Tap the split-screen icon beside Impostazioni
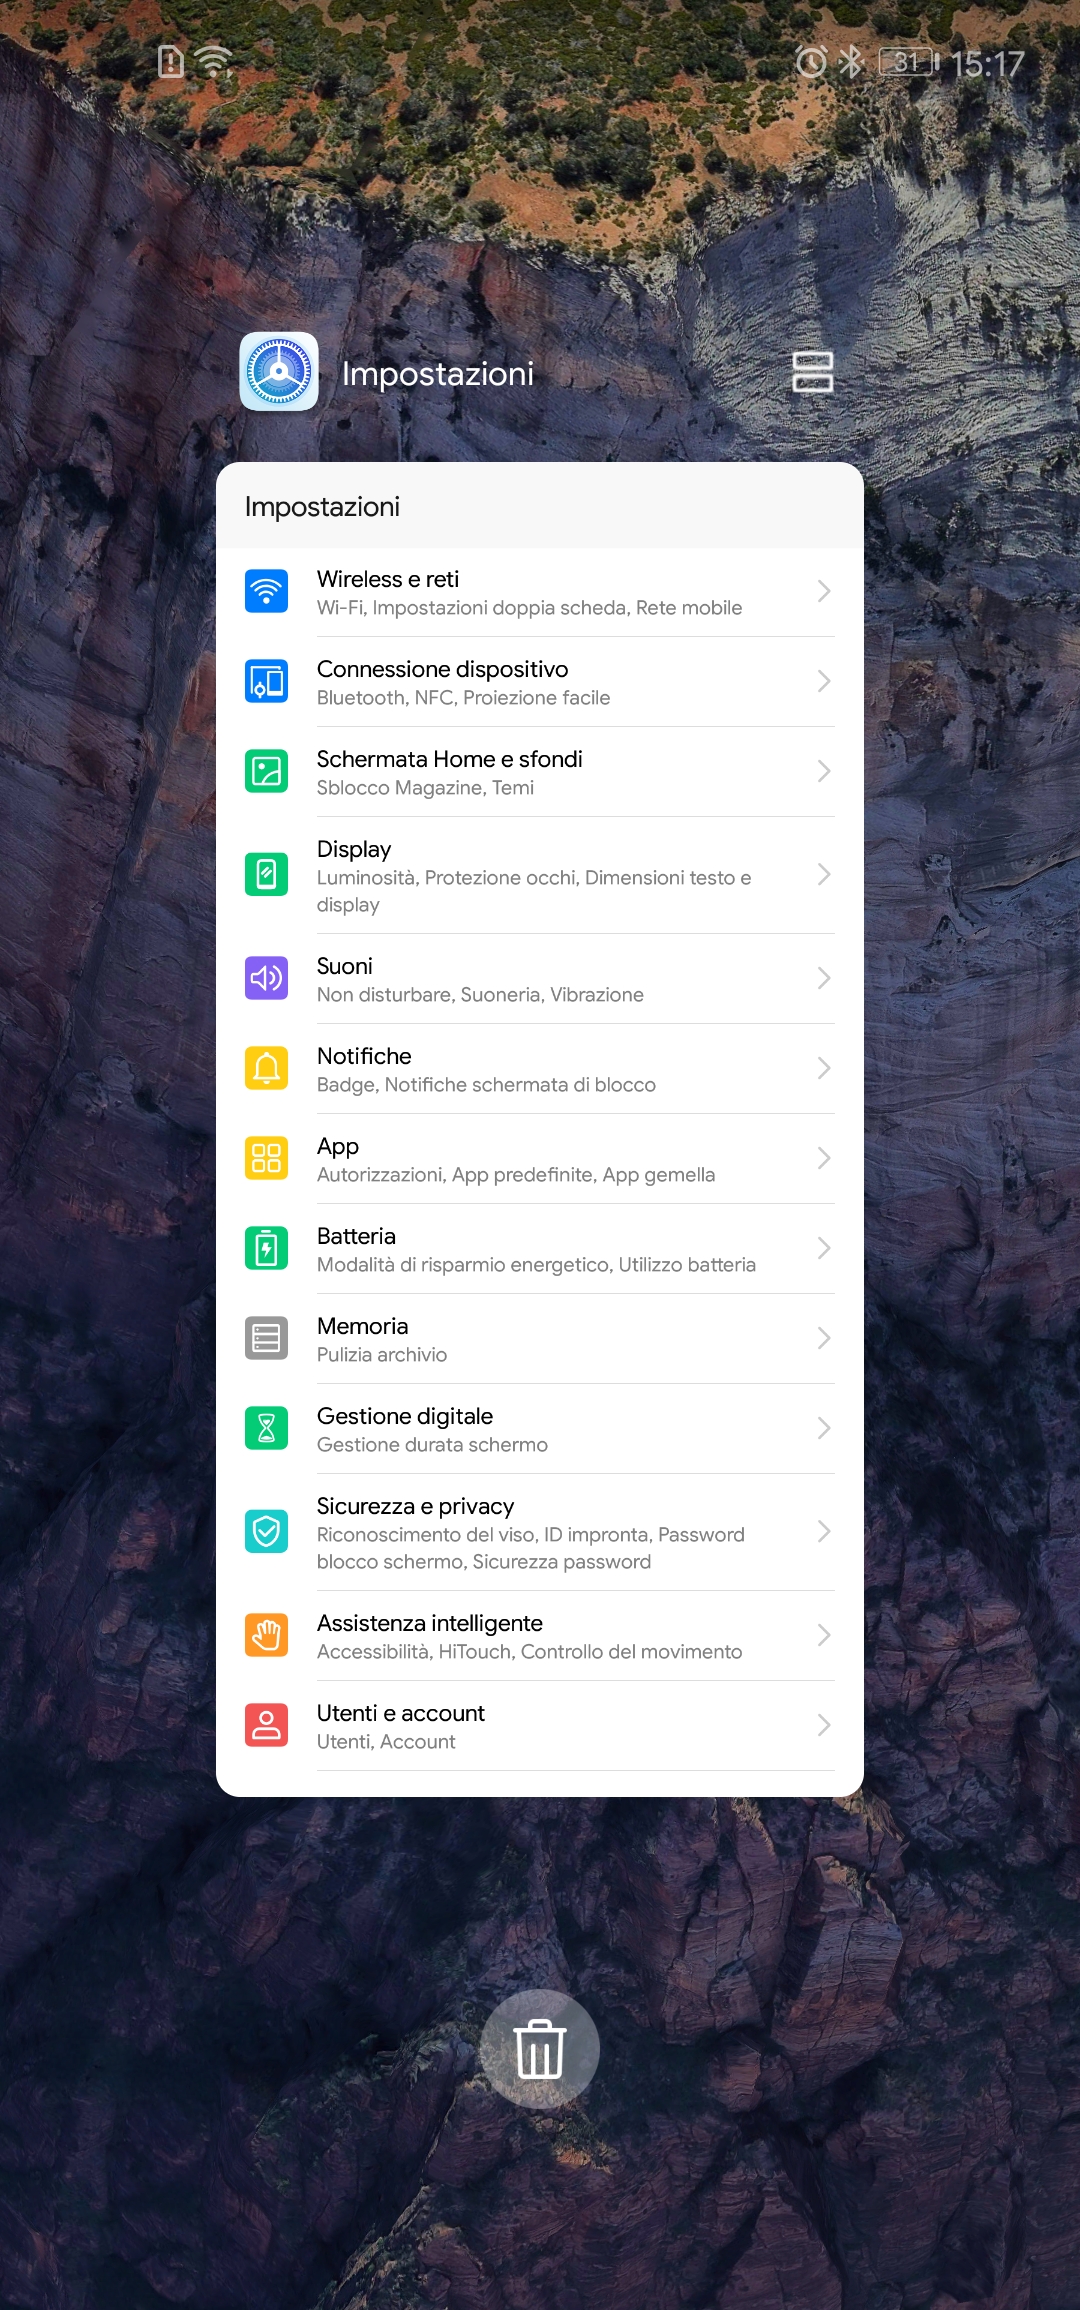The height and width of the screenshot is (2310, 1080). tap(813, 372)
